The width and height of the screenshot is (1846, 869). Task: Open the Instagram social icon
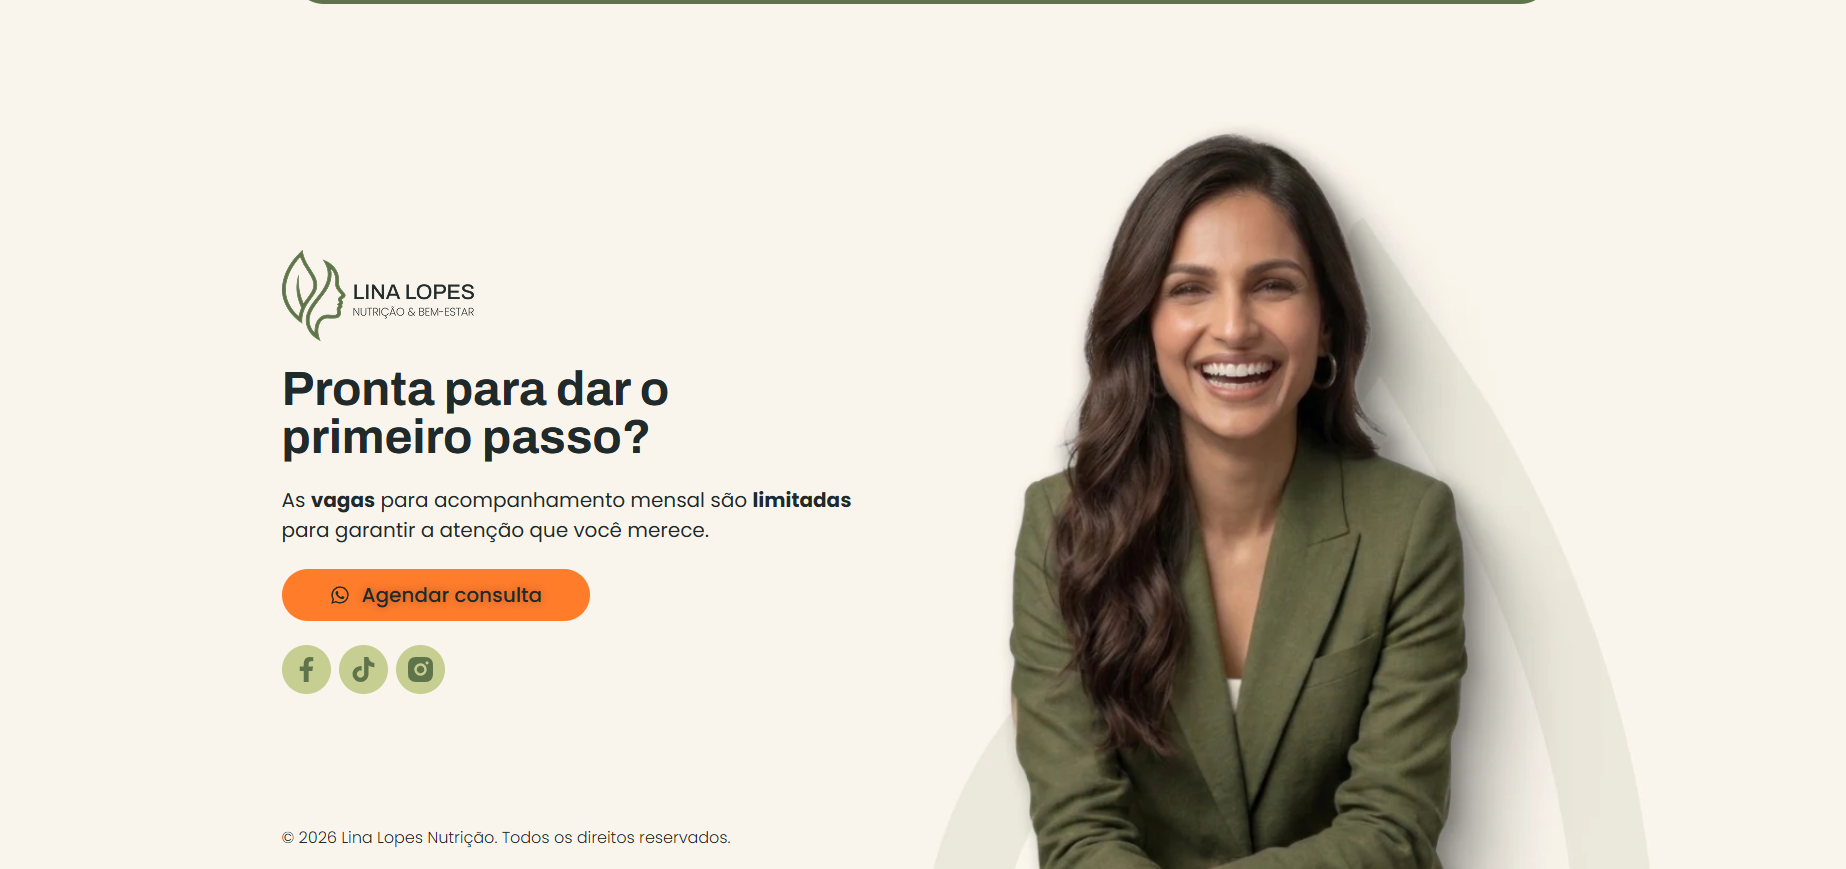tap(420, 669)
